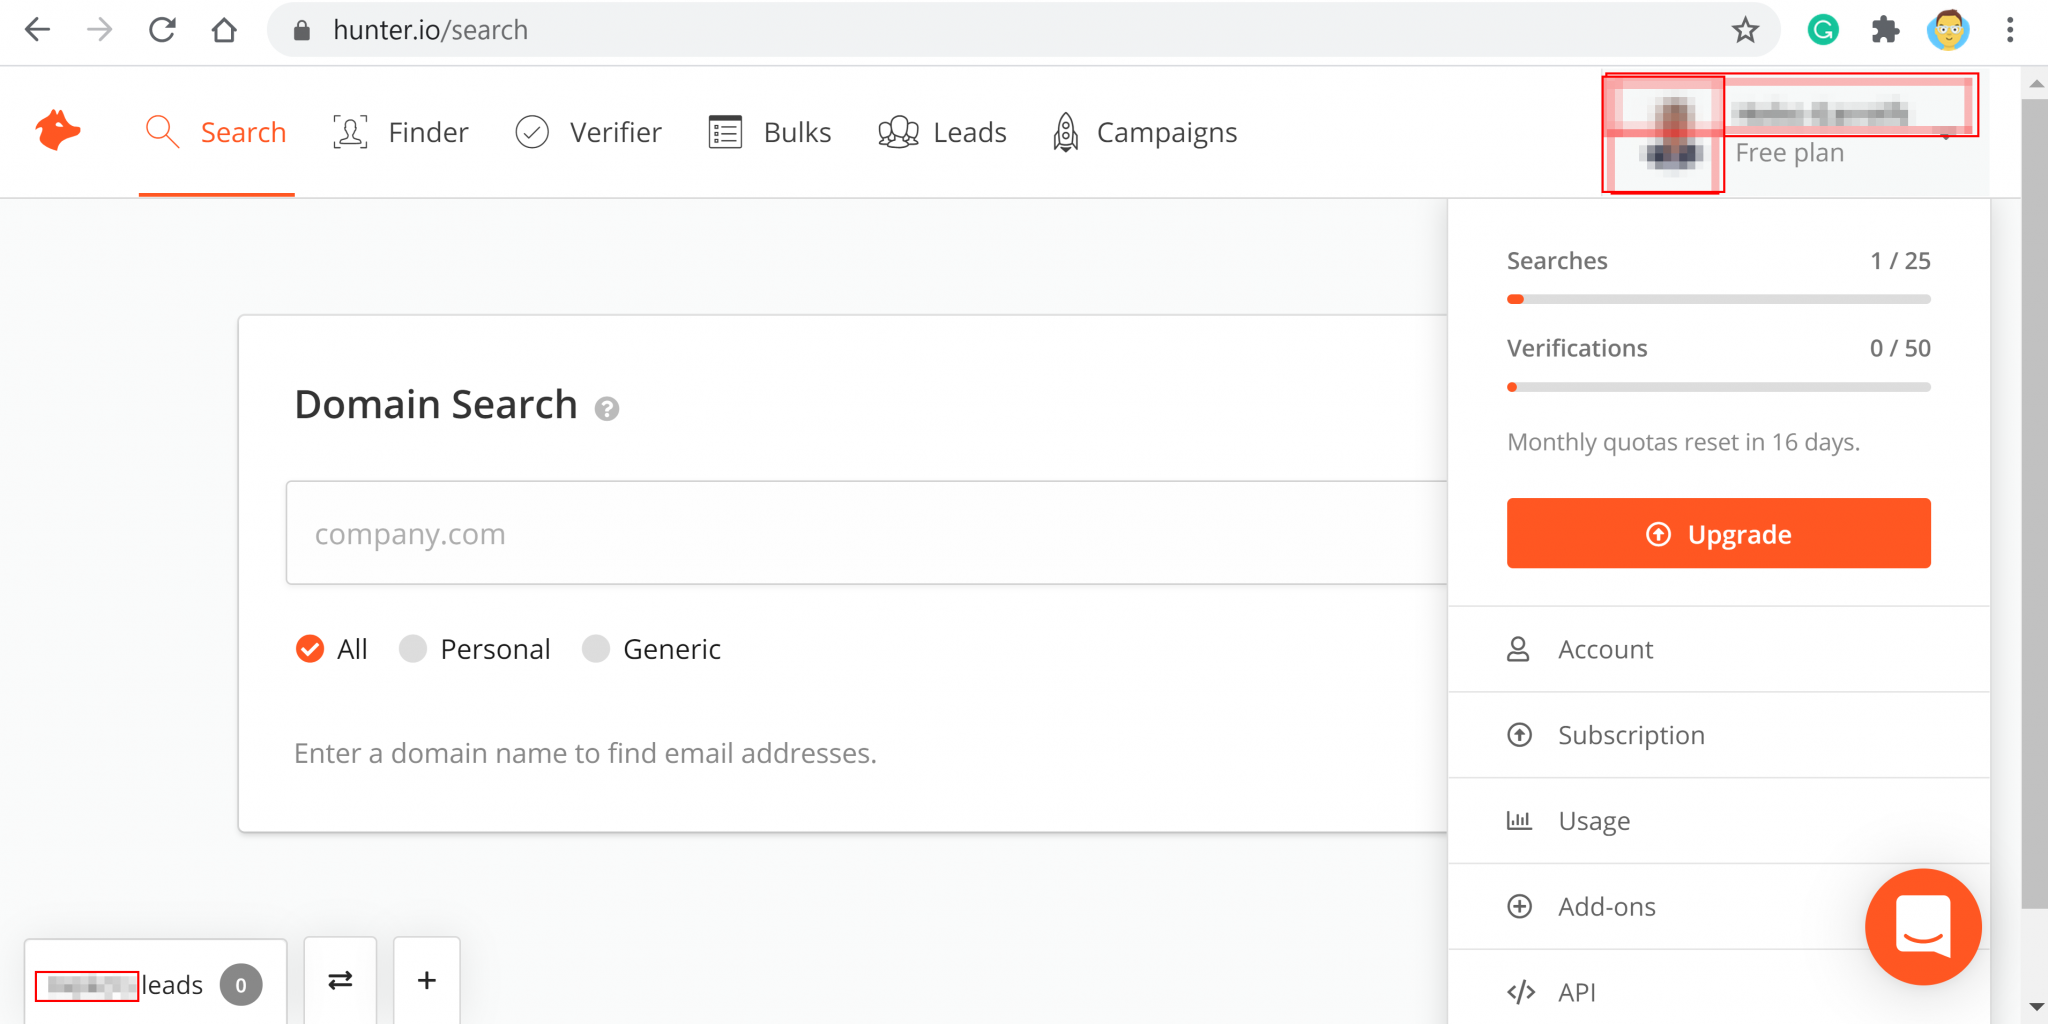Viewport: 2048px width, 1024px height.
Task: Open a new leads list with plus button
Action: [x=426, y=982]
